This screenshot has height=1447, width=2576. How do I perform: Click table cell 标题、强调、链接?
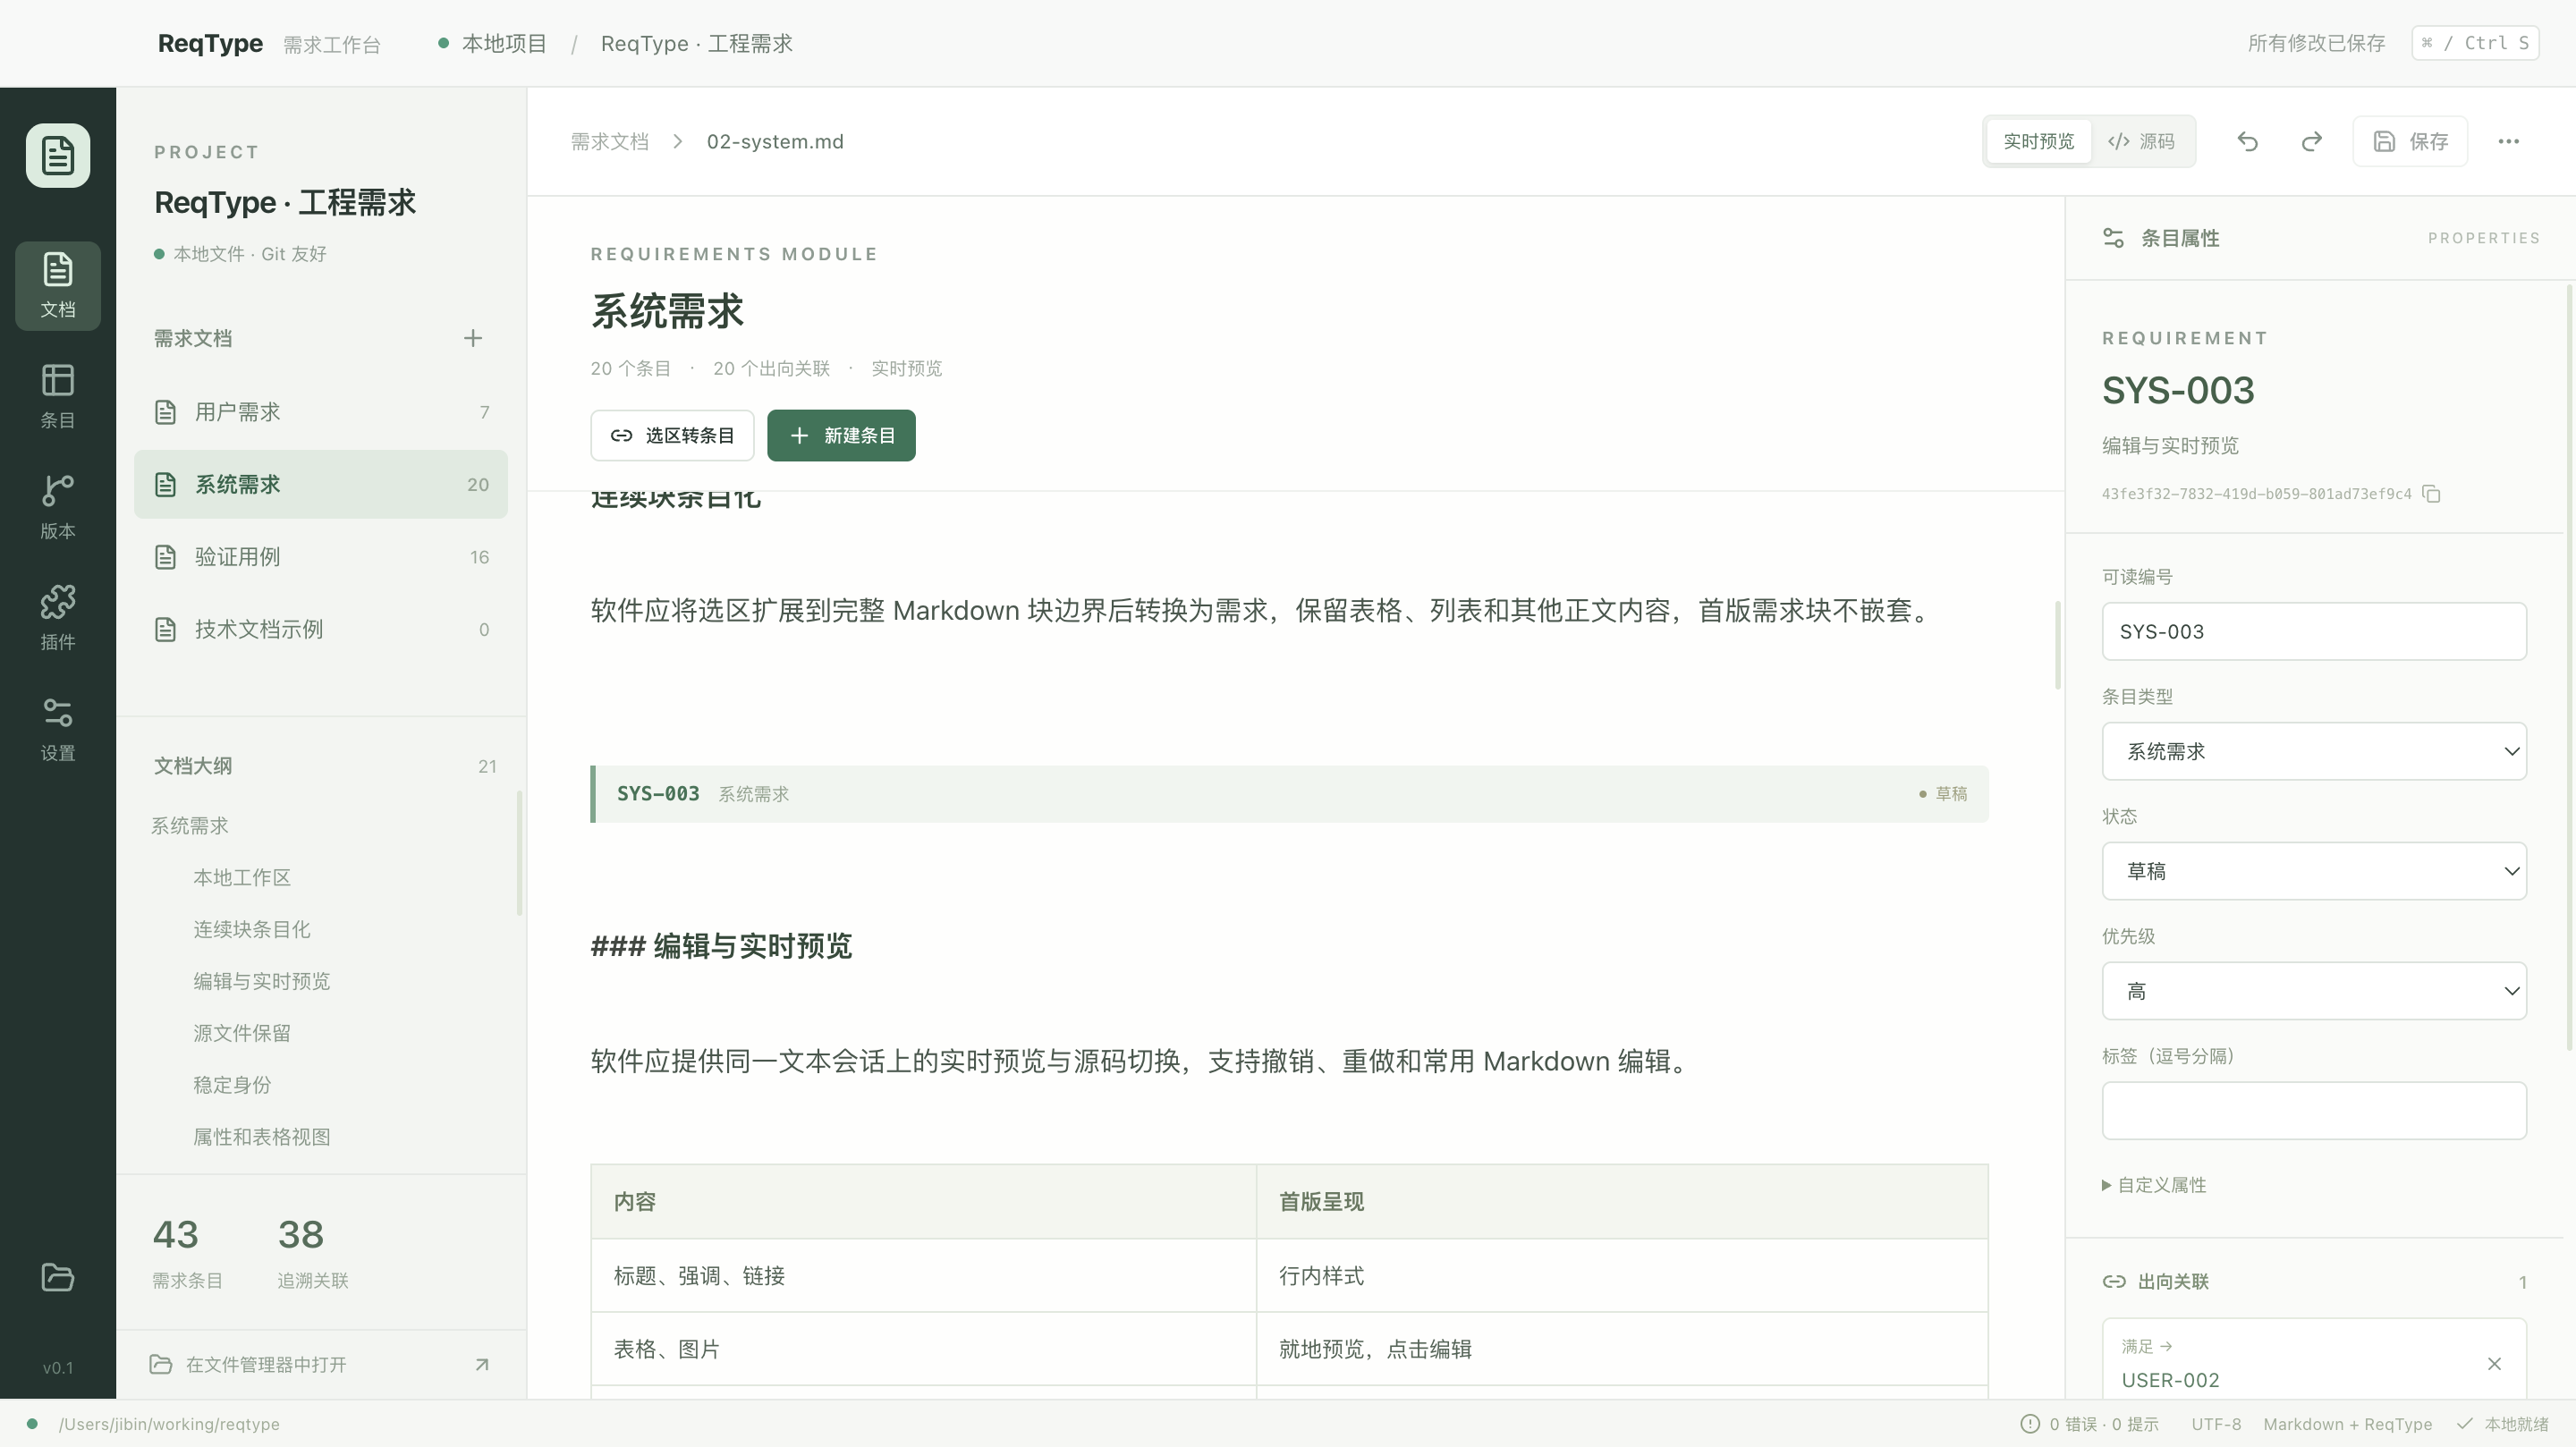[923, 1276]
